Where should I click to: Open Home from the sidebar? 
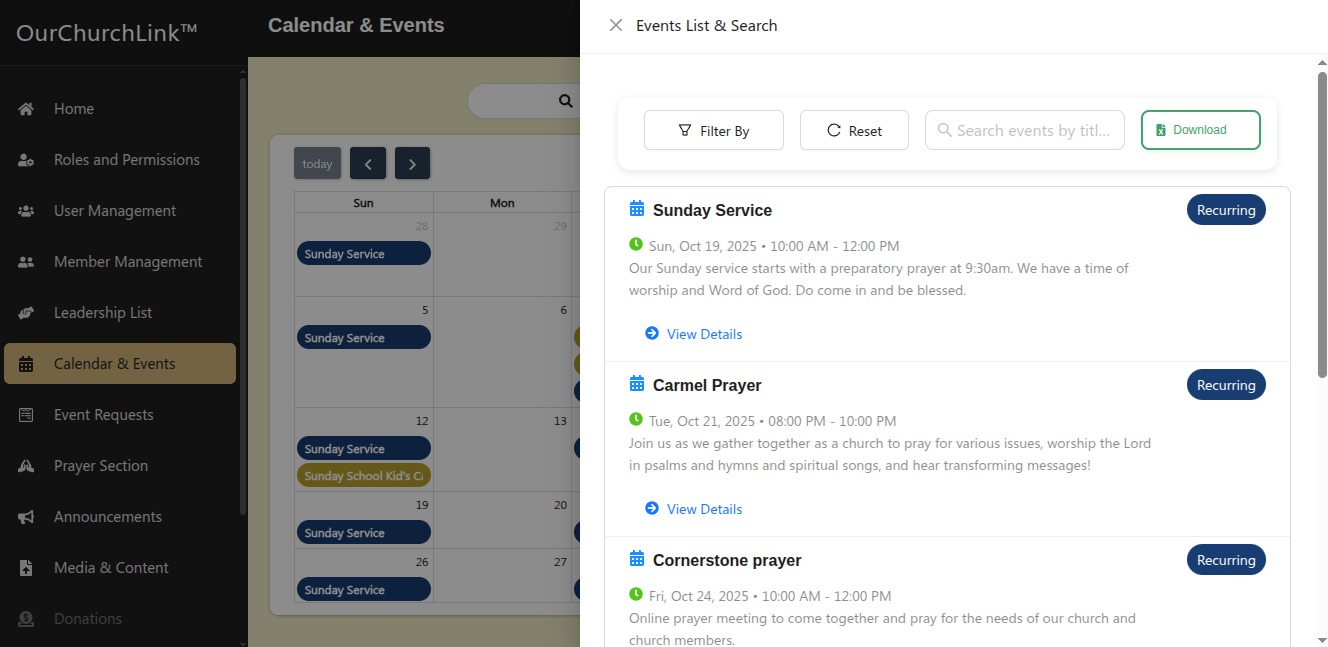coord(73,109)
